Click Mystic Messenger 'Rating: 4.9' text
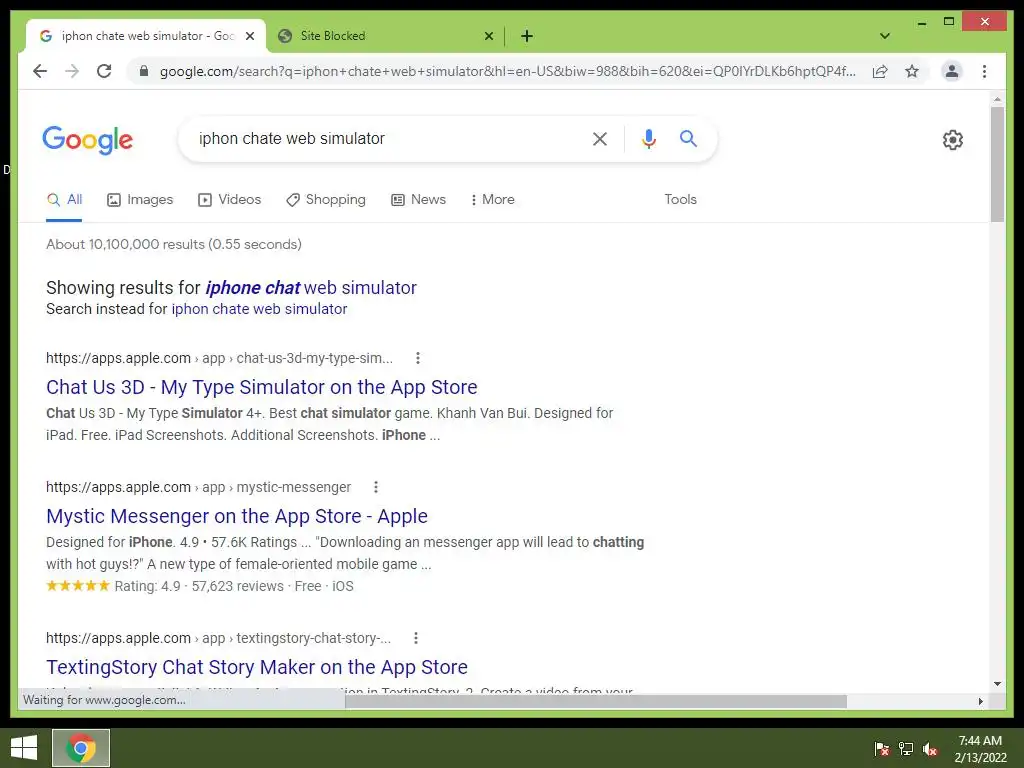The image size is (1024, 768). click(148, 586)
